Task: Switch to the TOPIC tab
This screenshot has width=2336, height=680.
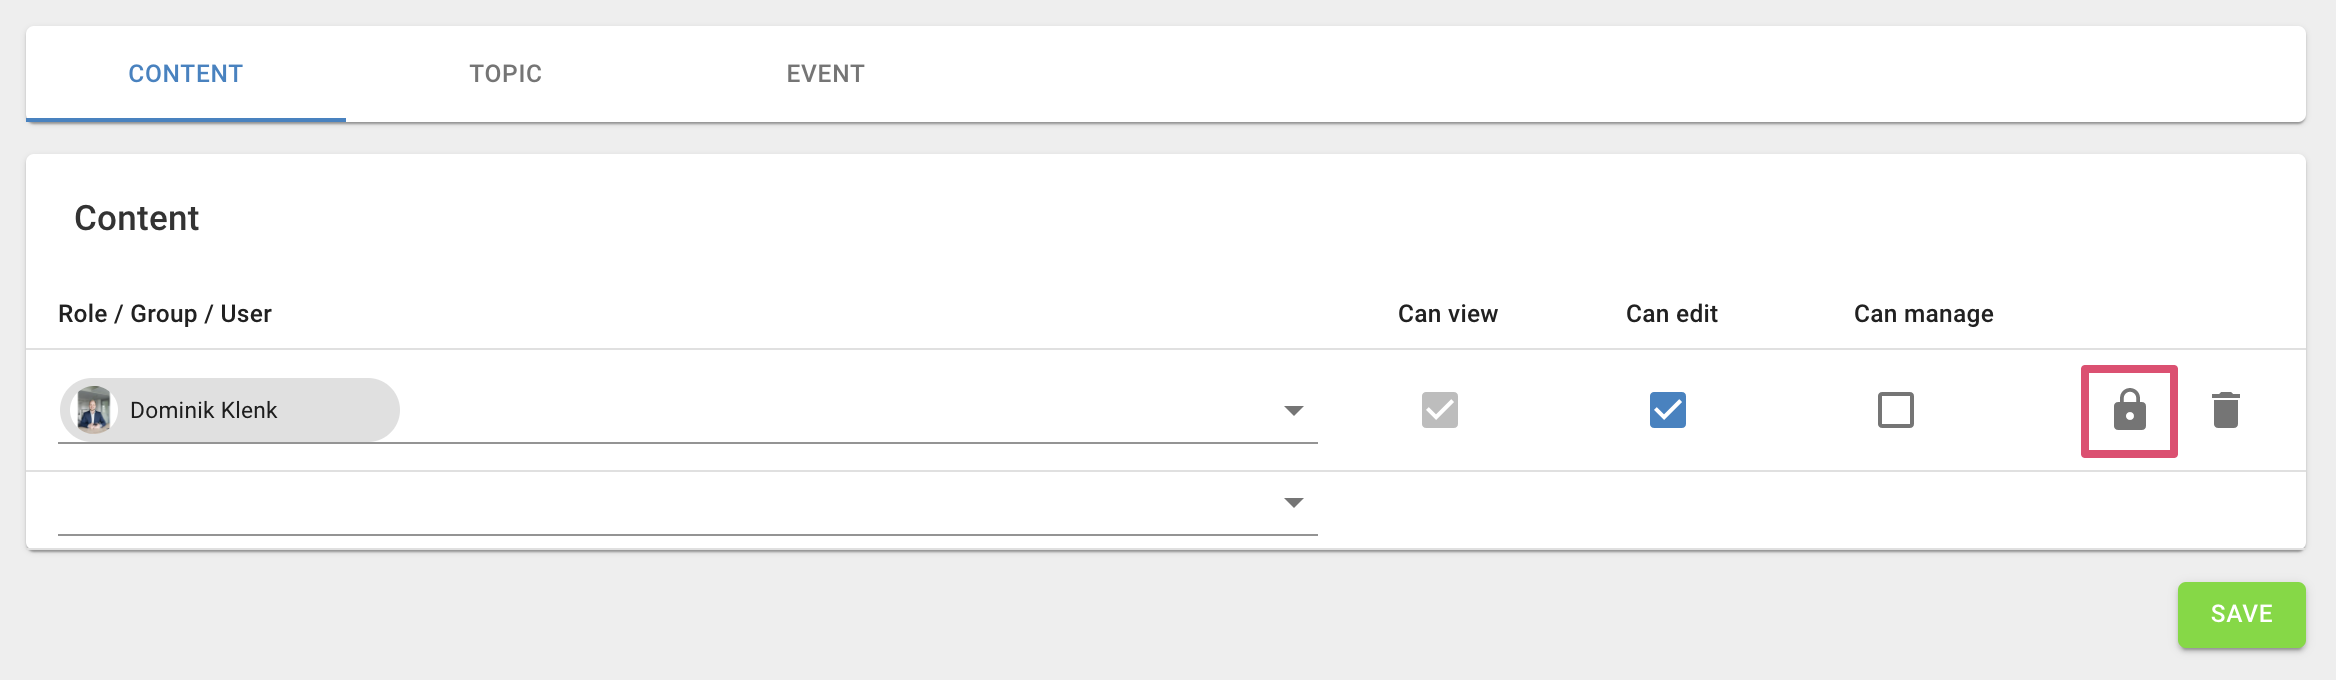Action: tap(505, 74)
